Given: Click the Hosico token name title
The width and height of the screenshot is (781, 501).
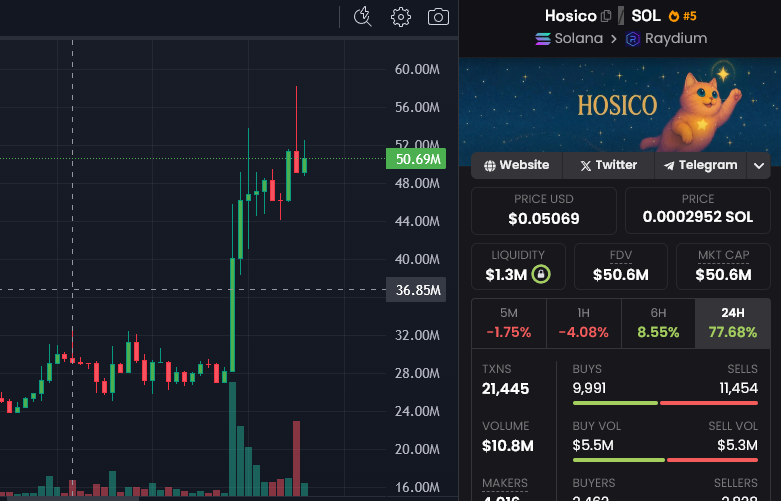Looking at the screenshot, I should coord(570,16).
